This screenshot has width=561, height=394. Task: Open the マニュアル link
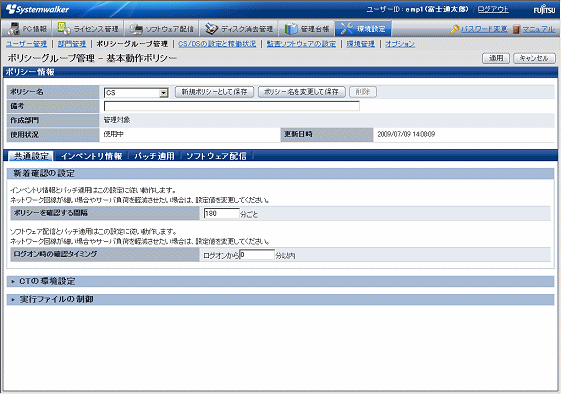coord(538,29)
